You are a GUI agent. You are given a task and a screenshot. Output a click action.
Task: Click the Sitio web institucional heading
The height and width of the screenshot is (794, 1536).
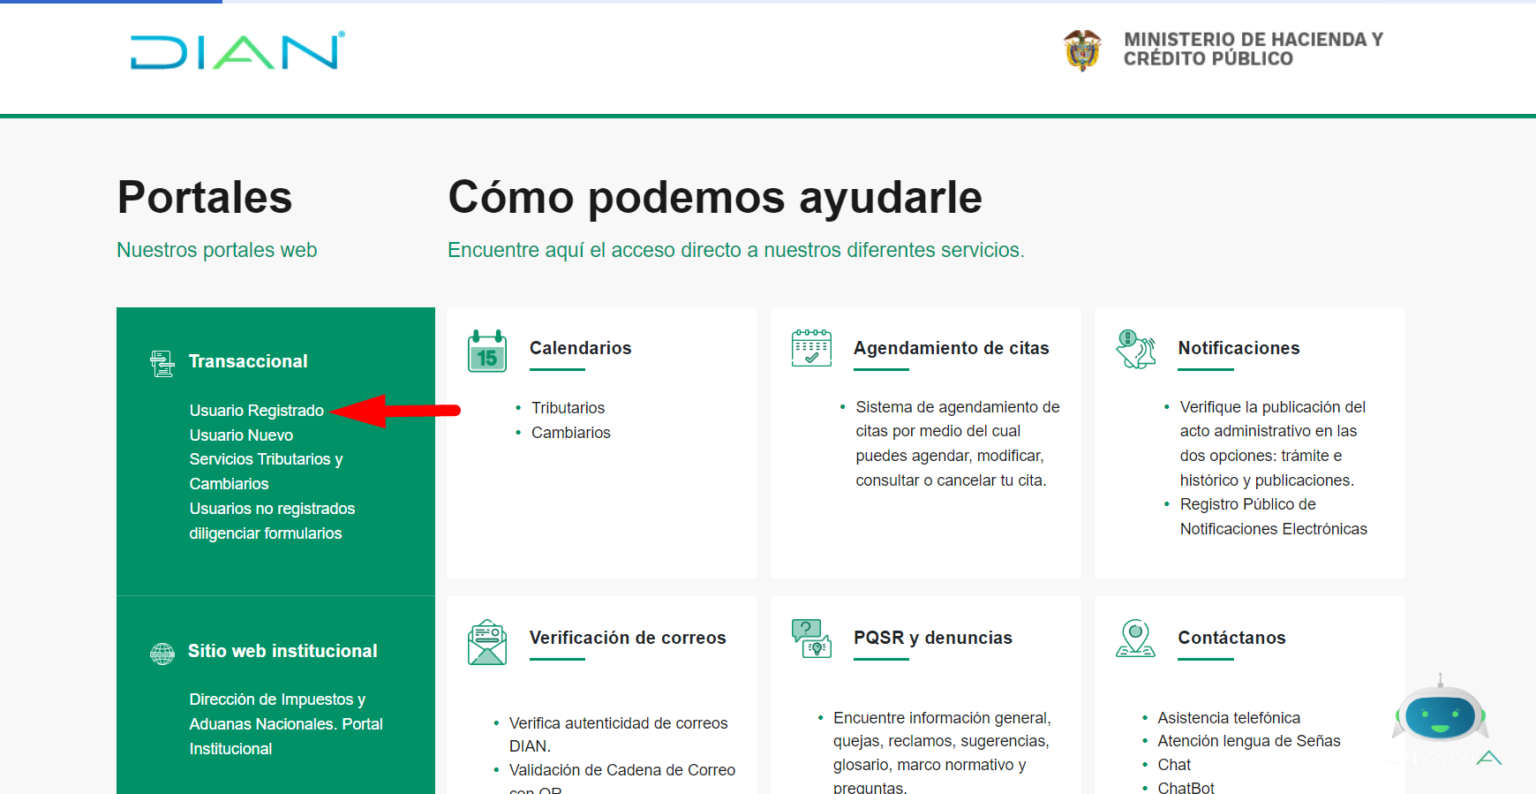[283, 651]
